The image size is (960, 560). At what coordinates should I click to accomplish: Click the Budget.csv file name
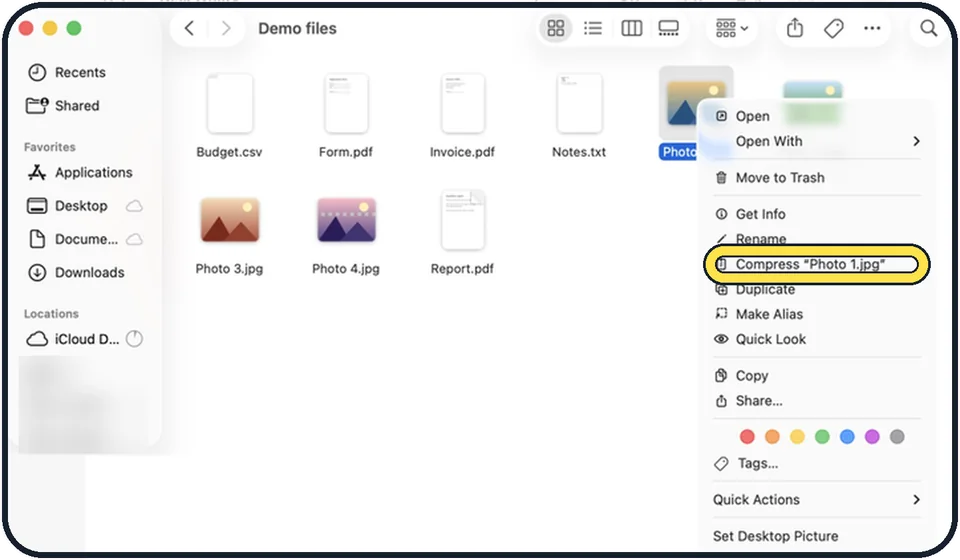coord(229,152)
